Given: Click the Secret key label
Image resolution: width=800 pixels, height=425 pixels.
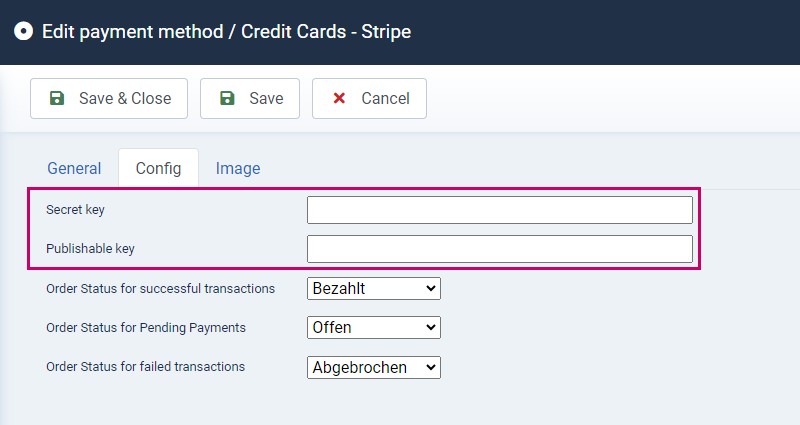Looking at the screenshot, I should pyautogui.click(x=76, y=210).
